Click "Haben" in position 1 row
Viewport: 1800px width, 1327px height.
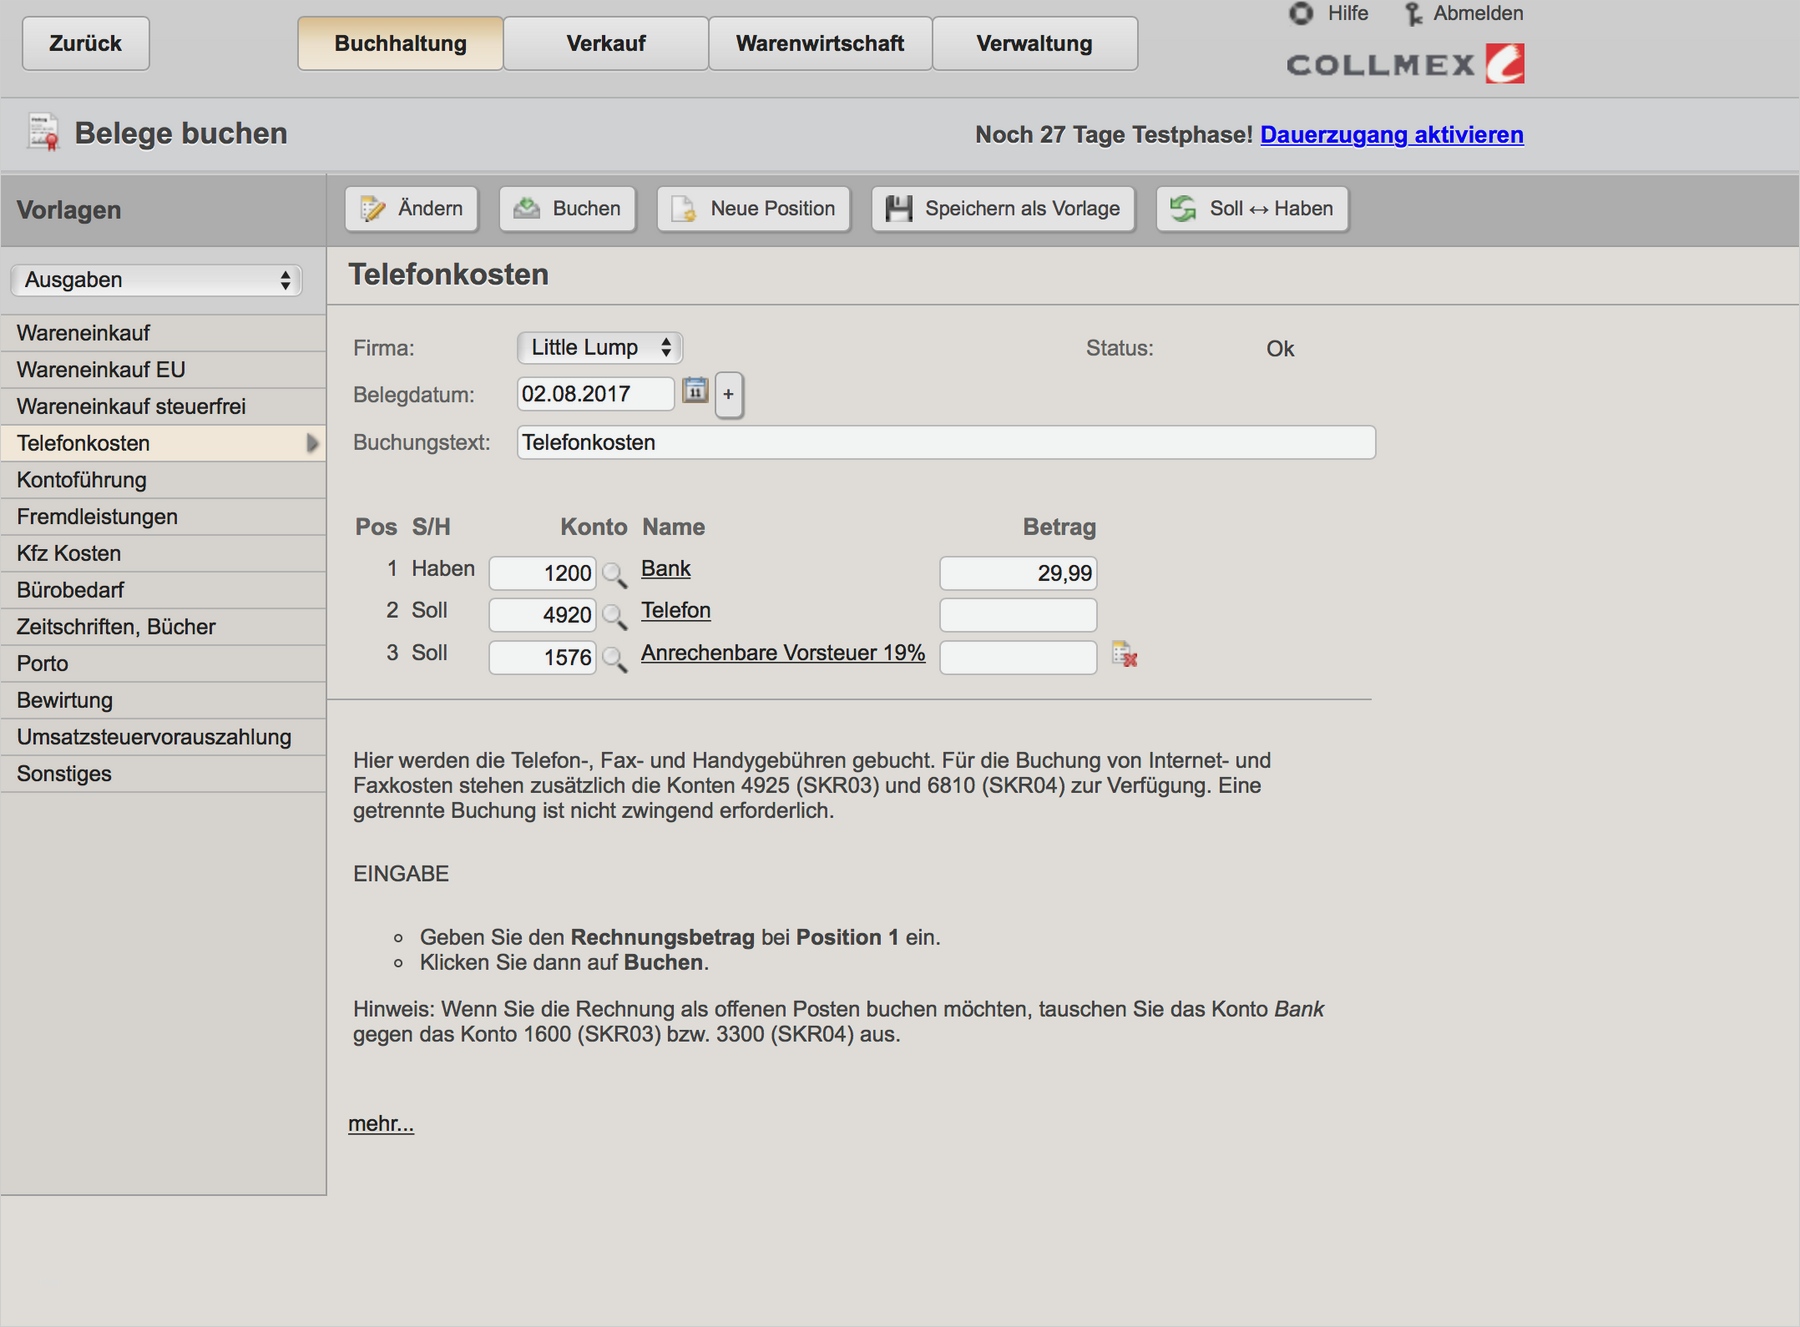coord(443,569)
